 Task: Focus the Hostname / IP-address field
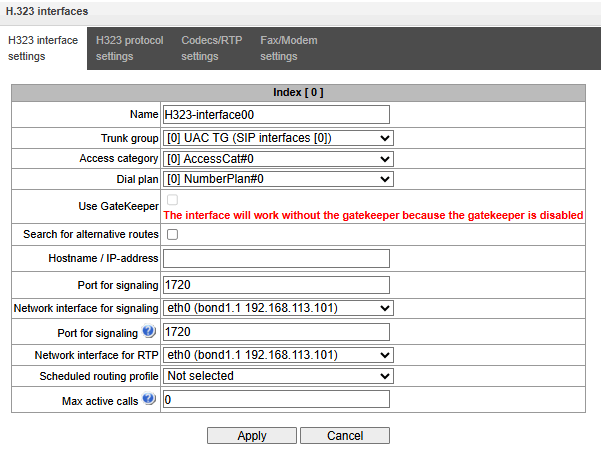(x=275, y=259)
